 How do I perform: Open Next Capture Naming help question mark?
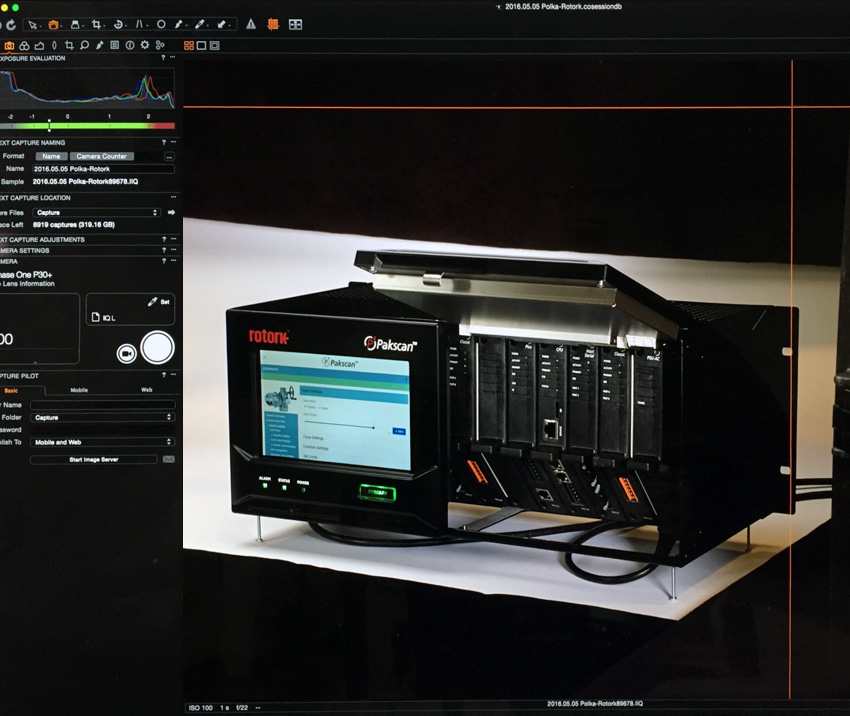tap(164, 143)
